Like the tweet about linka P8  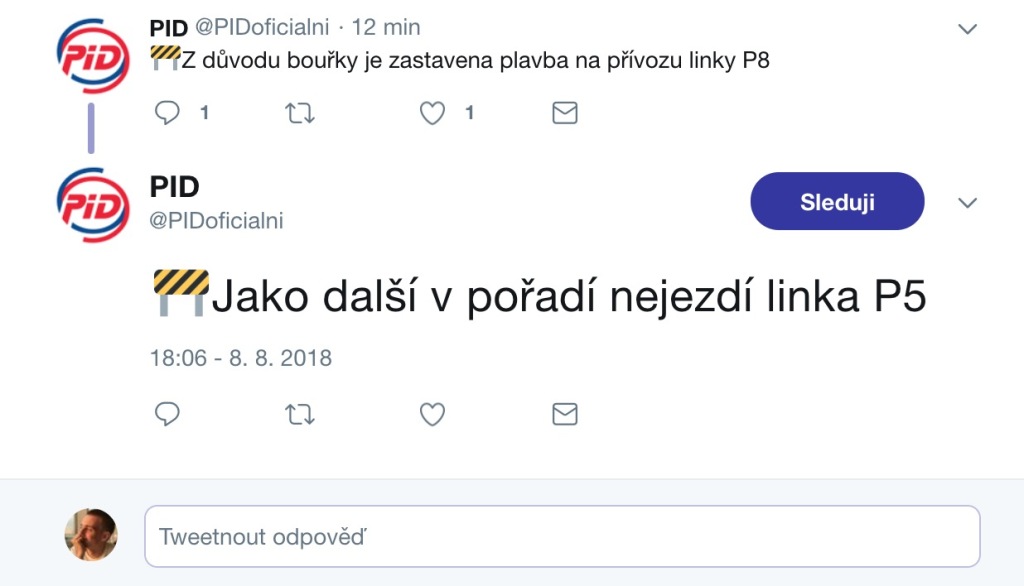click(x=432, y=113)
